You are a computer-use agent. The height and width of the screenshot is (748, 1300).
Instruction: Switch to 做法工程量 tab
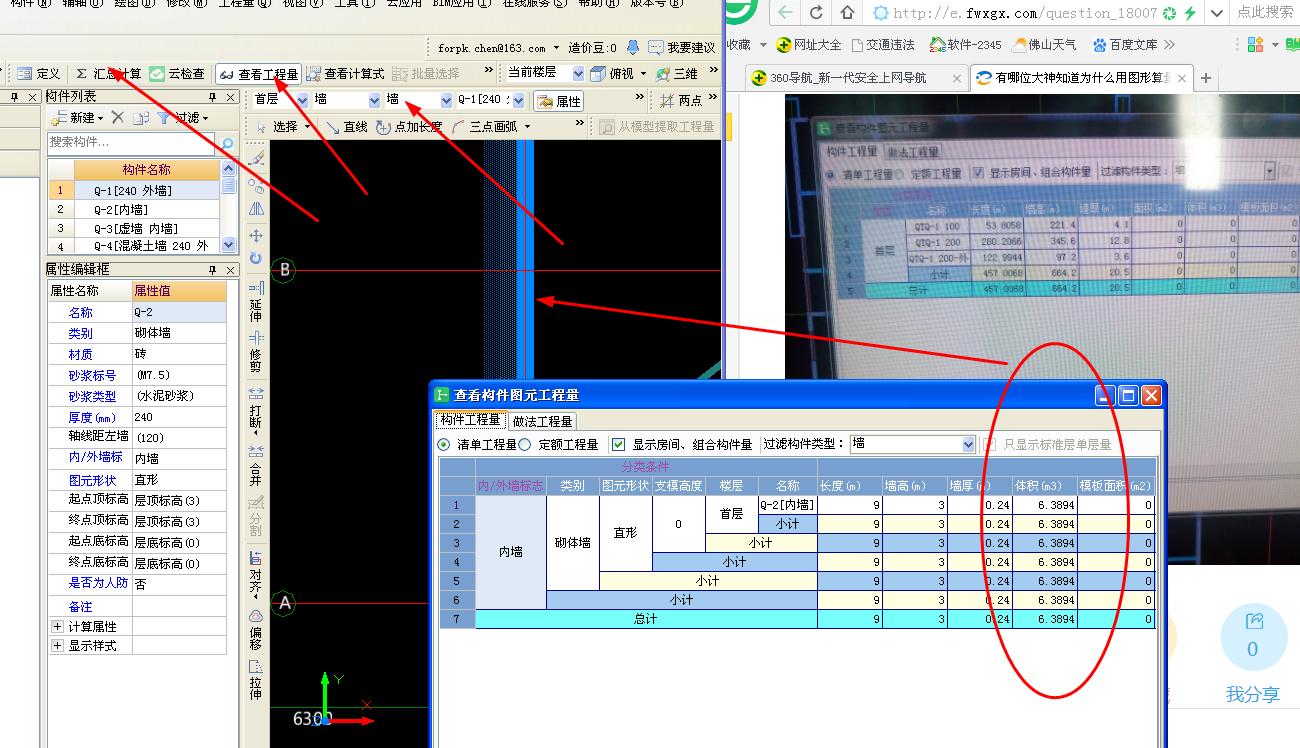542,421
